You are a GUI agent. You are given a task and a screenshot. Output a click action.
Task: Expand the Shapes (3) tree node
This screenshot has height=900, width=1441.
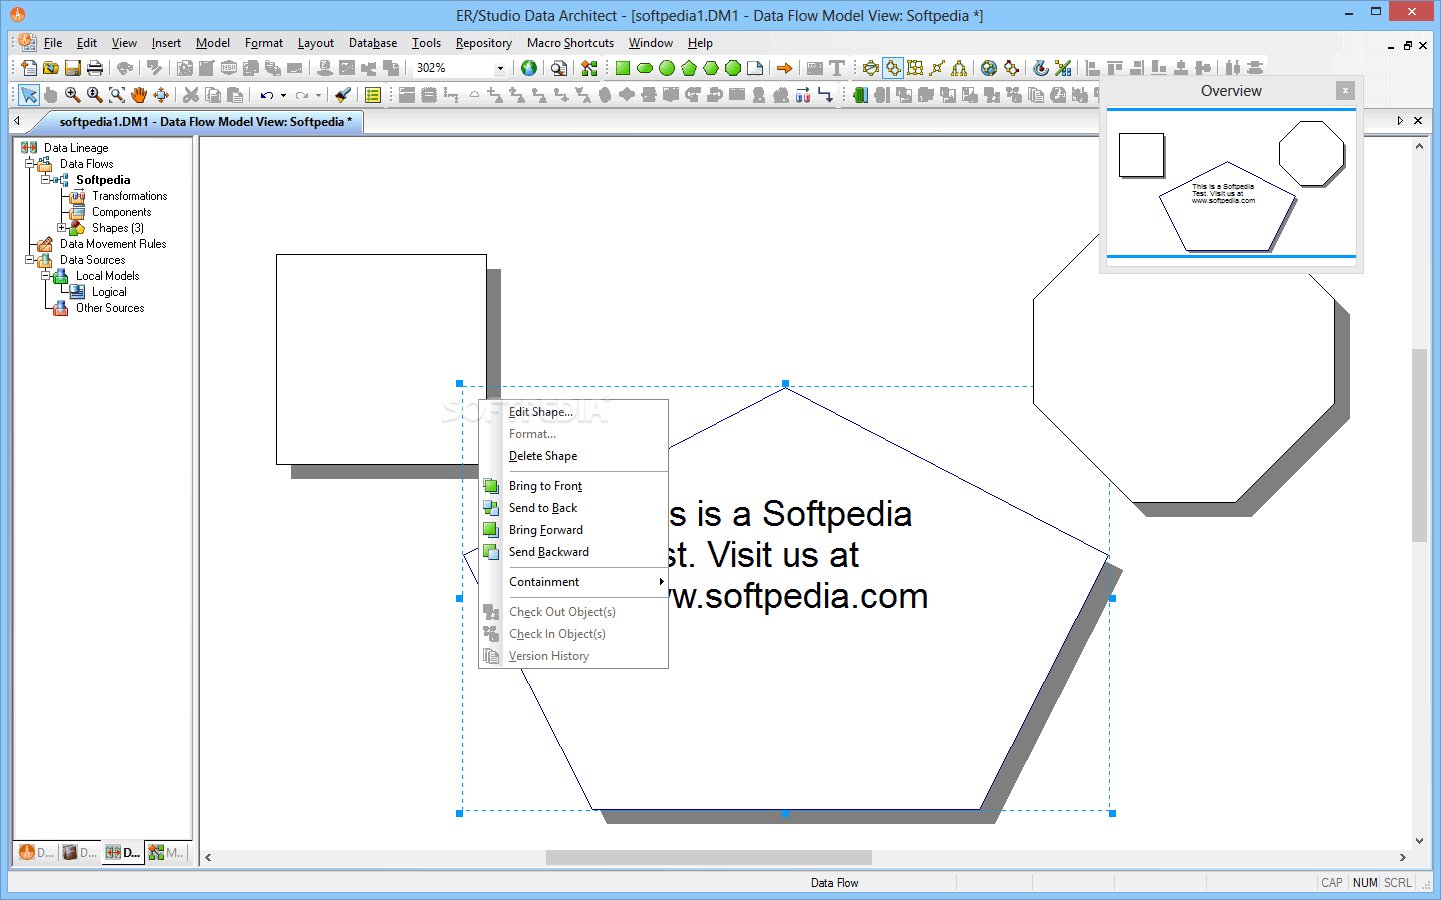(62, 228)
